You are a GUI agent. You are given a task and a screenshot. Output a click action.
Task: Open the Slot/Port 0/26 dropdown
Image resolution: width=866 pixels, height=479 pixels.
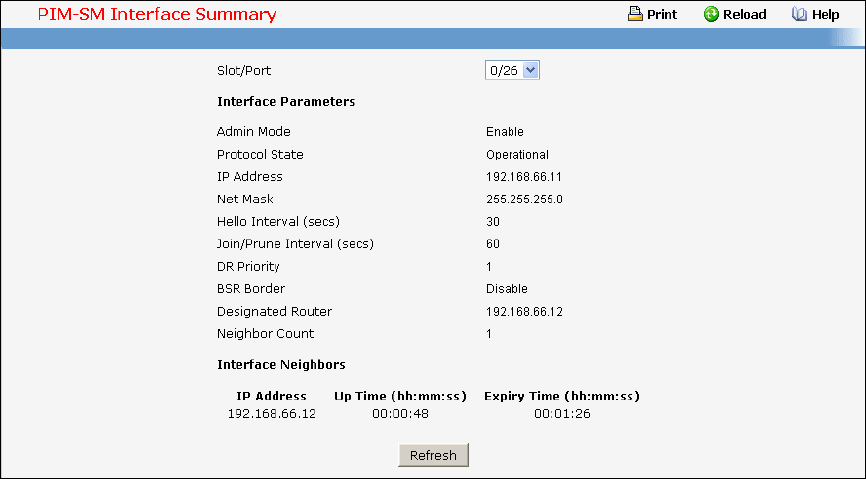coord(512,70)
